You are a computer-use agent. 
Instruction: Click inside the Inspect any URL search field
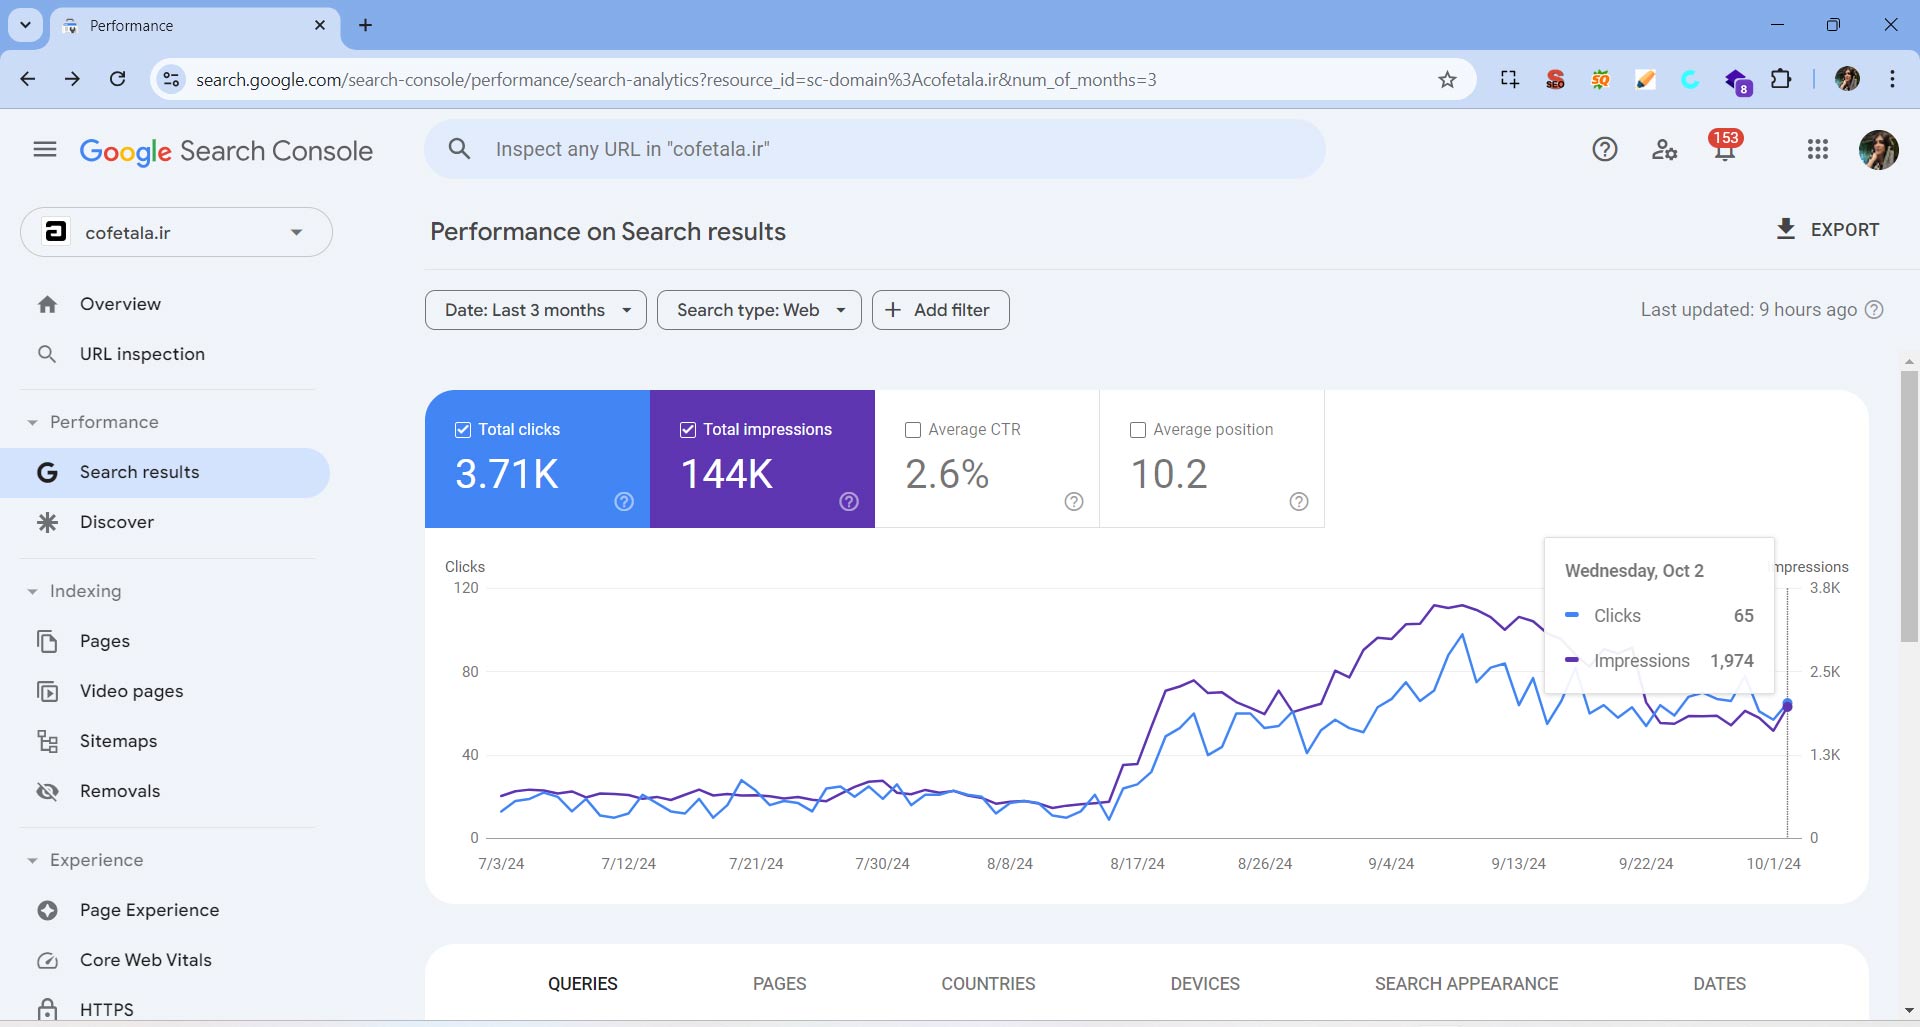point(875,149)
